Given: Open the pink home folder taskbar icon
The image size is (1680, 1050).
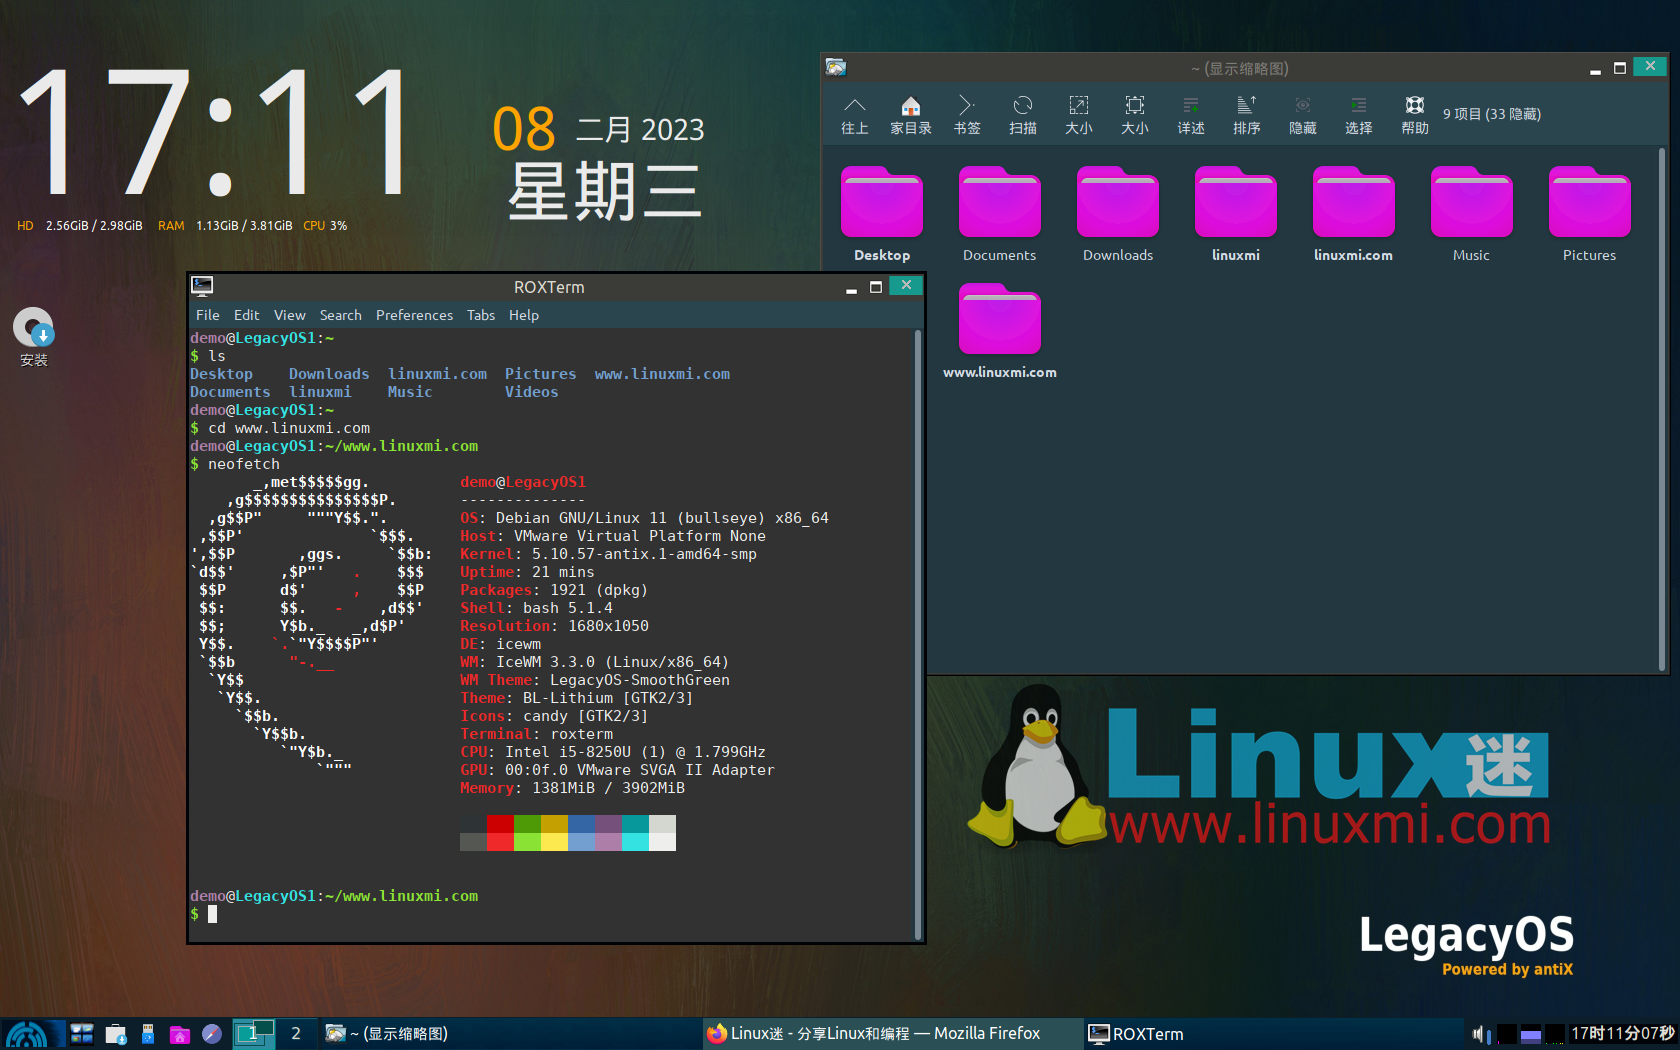Looking at the screenshot, I should pyautogui.click(x=180, y=1034).
